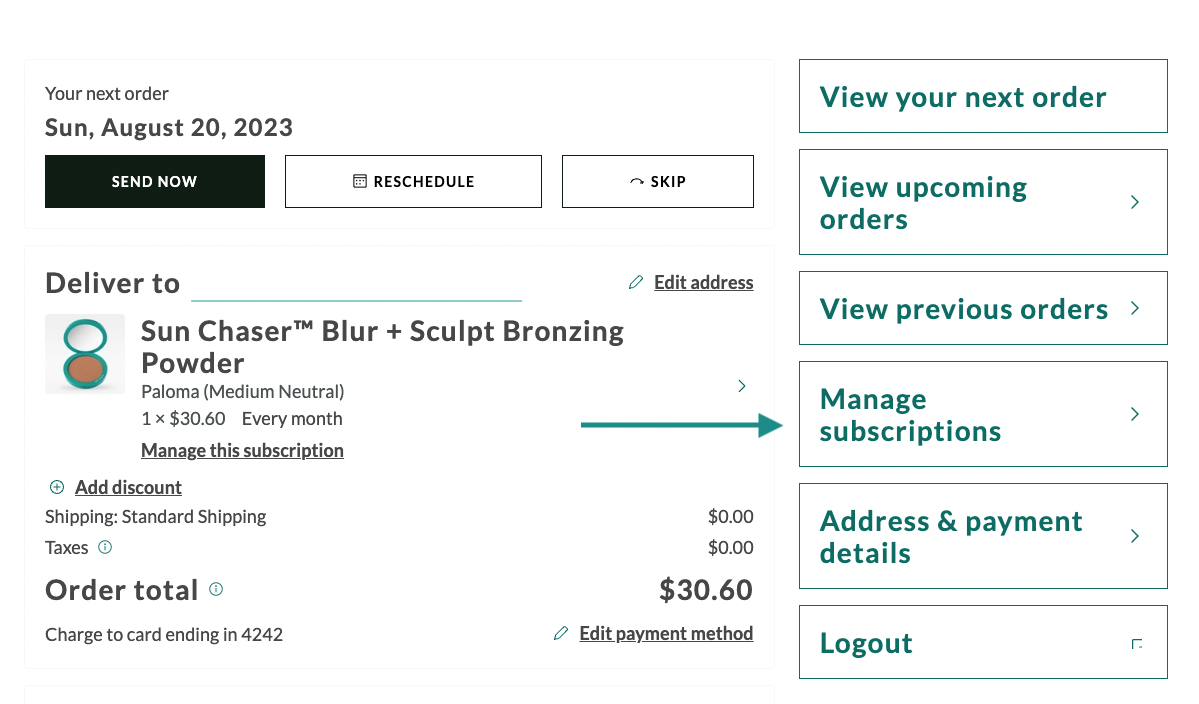Click the pencil icon beside Edit address
This screenshot has width=1199, height=704.
tap(636, 282)
